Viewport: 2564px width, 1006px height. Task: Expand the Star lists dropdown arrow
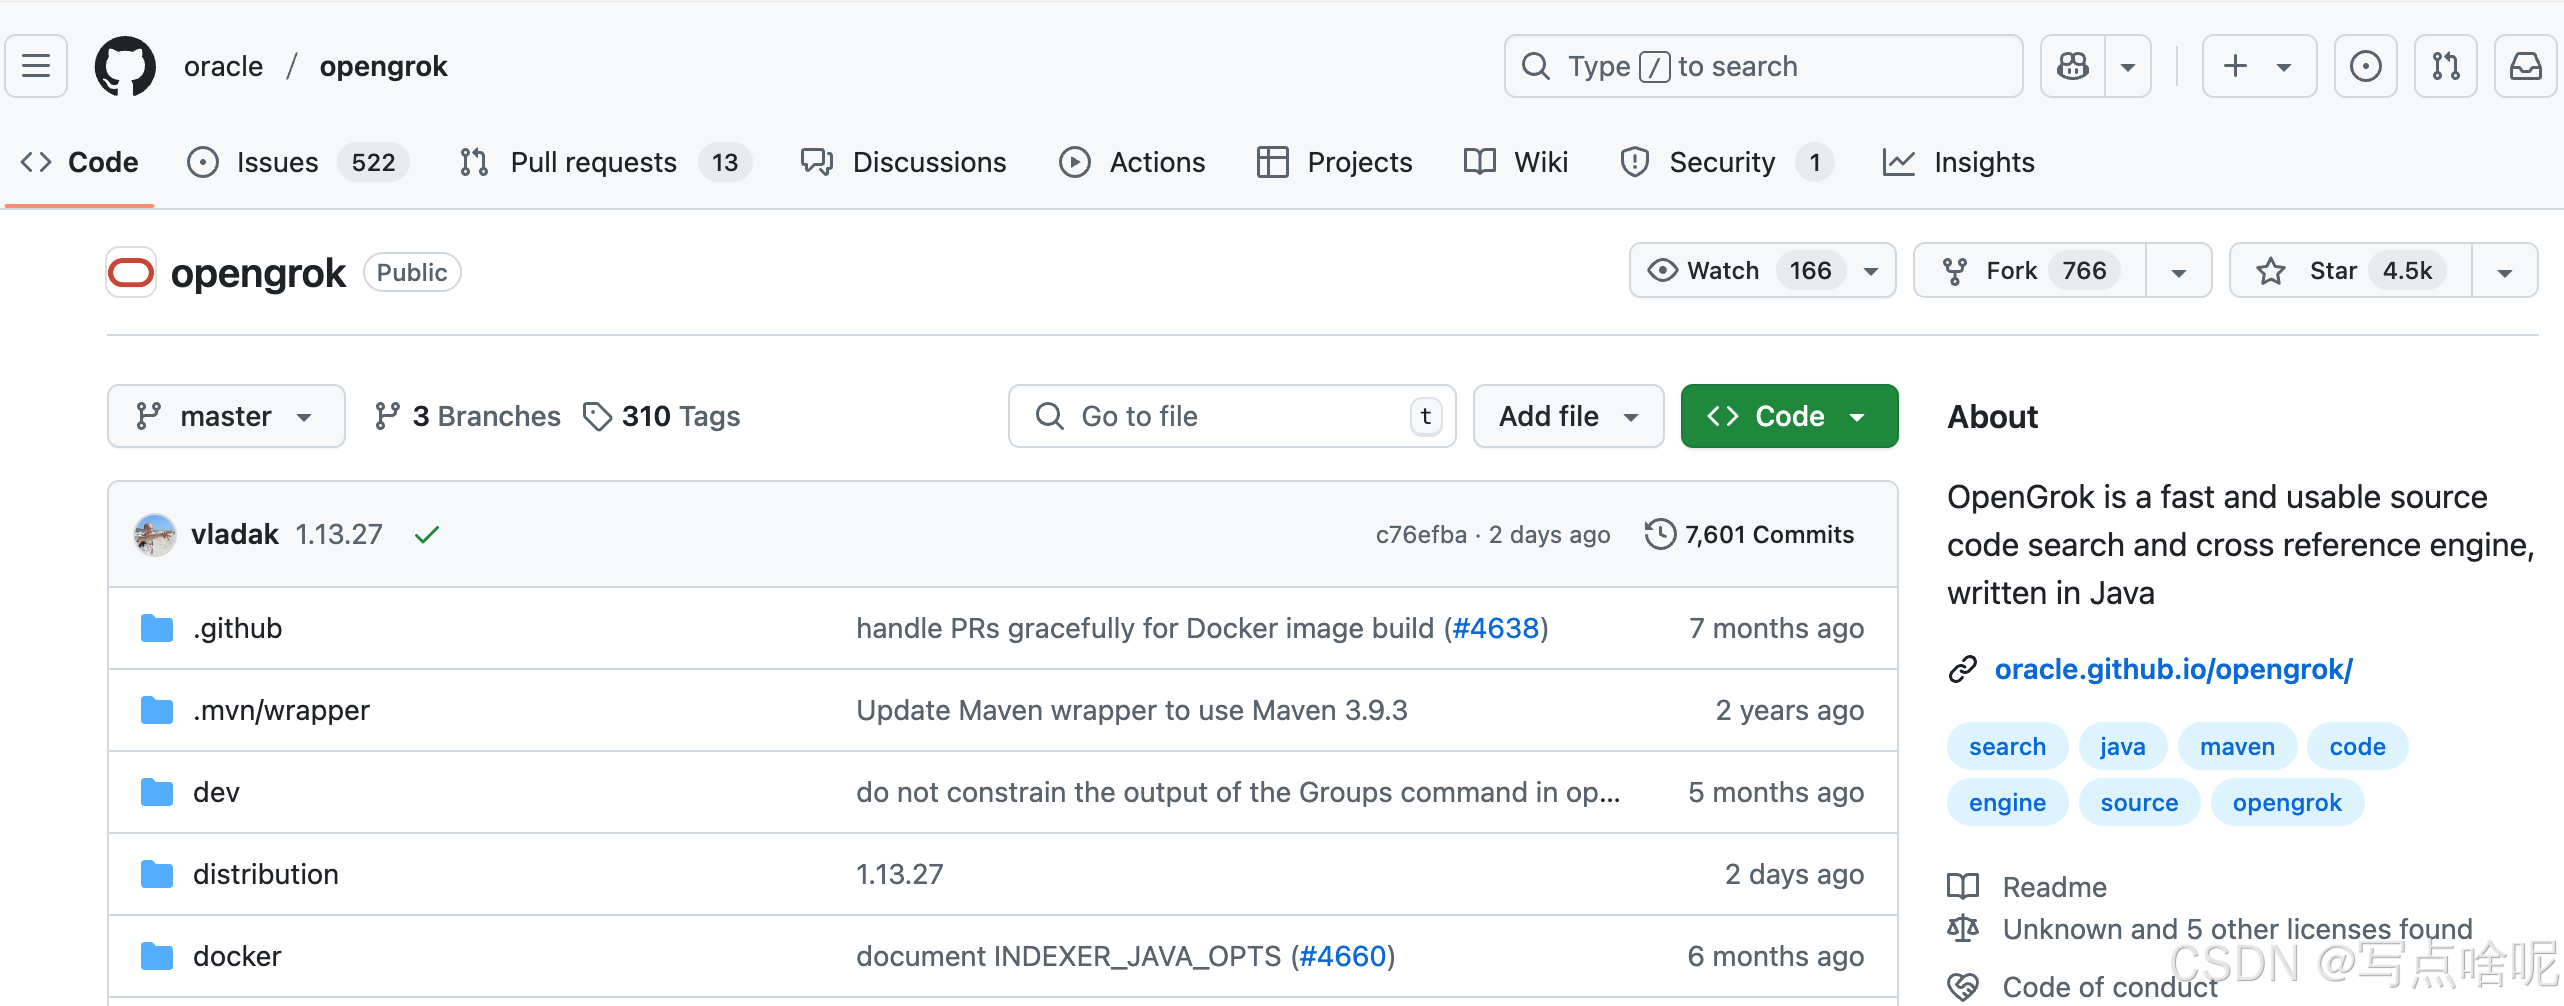coord(2505,271)
